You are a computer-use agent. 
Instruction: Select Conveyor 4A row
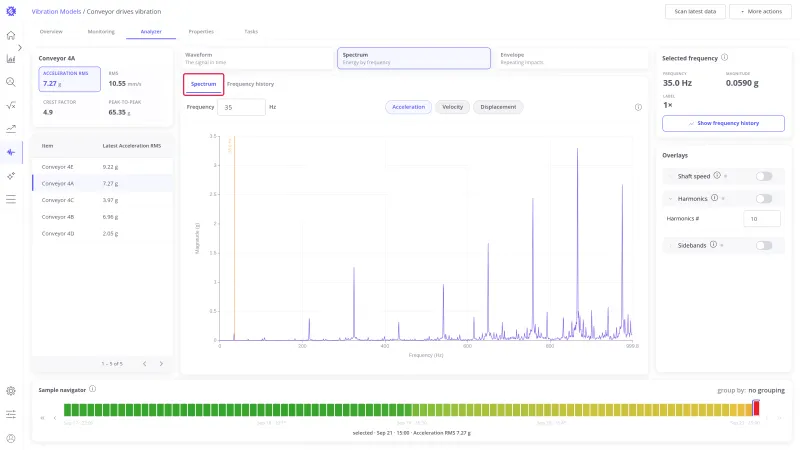pyautogui.click(x=103, y=183)
